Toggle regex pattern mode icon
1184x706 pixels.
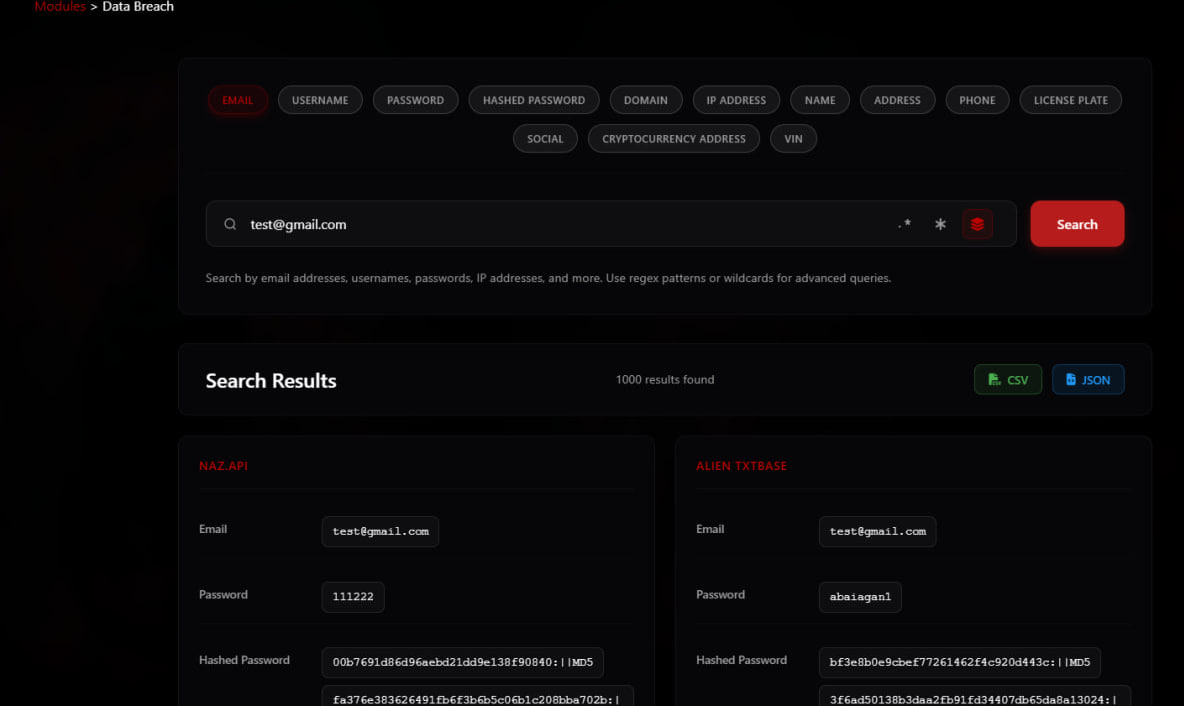point(905,224)
